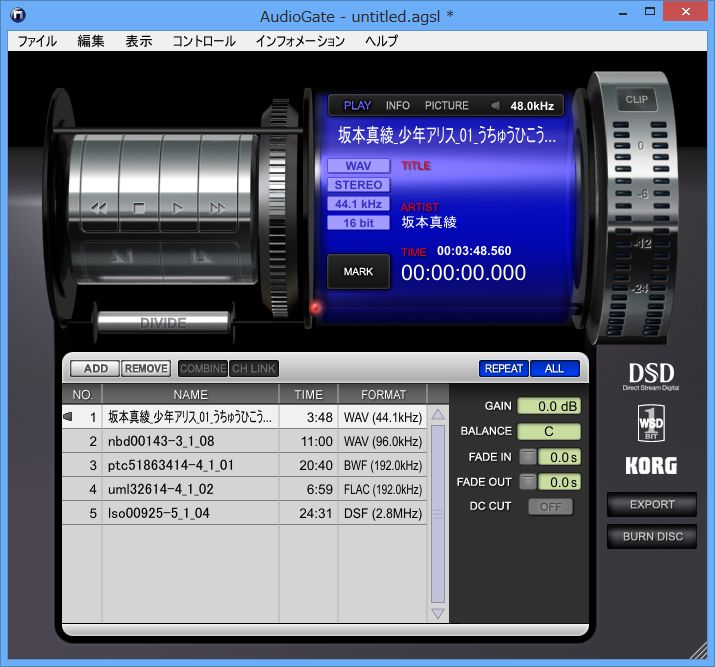715x667 pixels.
Task: Select song nbd00143-3_1_08
Action: tap(244, 441)
